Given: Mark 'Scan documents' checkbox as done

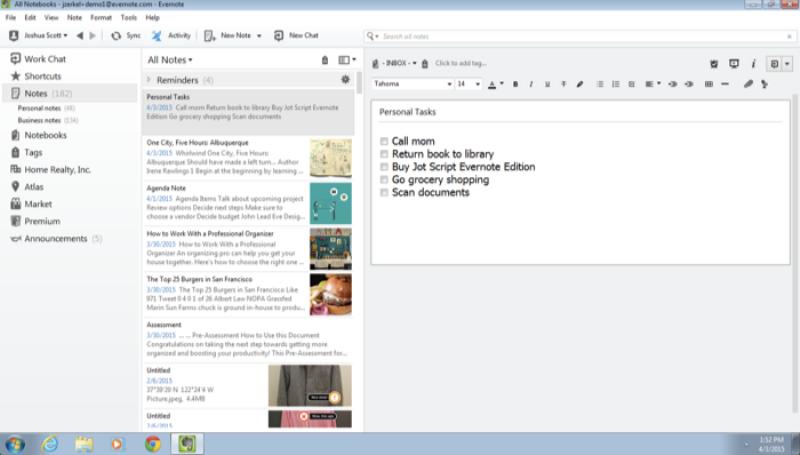Looking at the screenshot, I should point(384,192).
